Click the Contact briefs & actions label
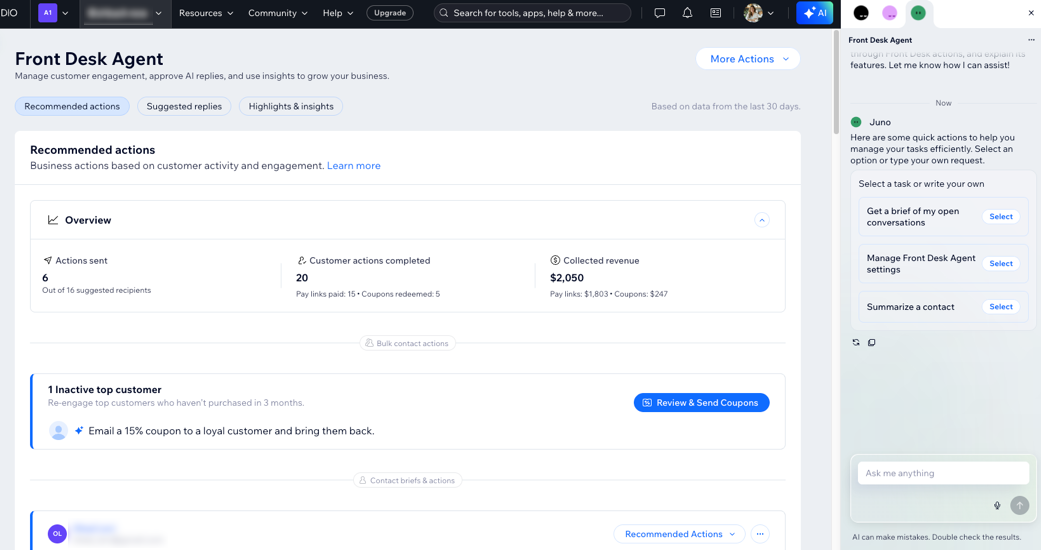1041x550 pixels. coord(408,480)
